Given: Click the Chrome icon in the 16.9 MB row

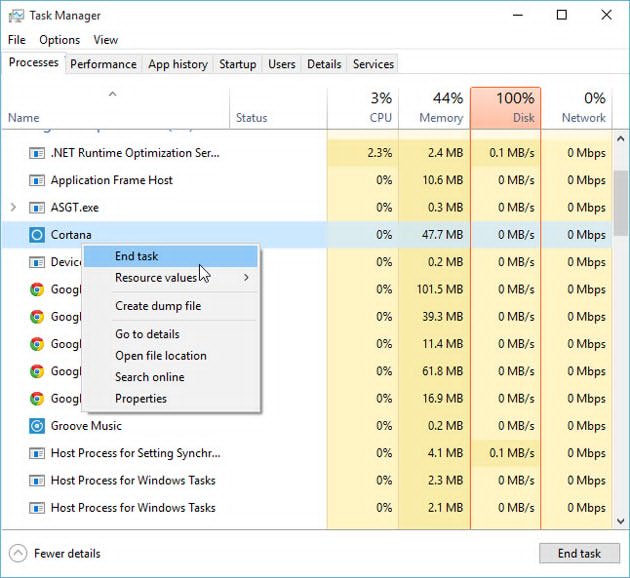Looking at the screenshot, I should (37, 399).
